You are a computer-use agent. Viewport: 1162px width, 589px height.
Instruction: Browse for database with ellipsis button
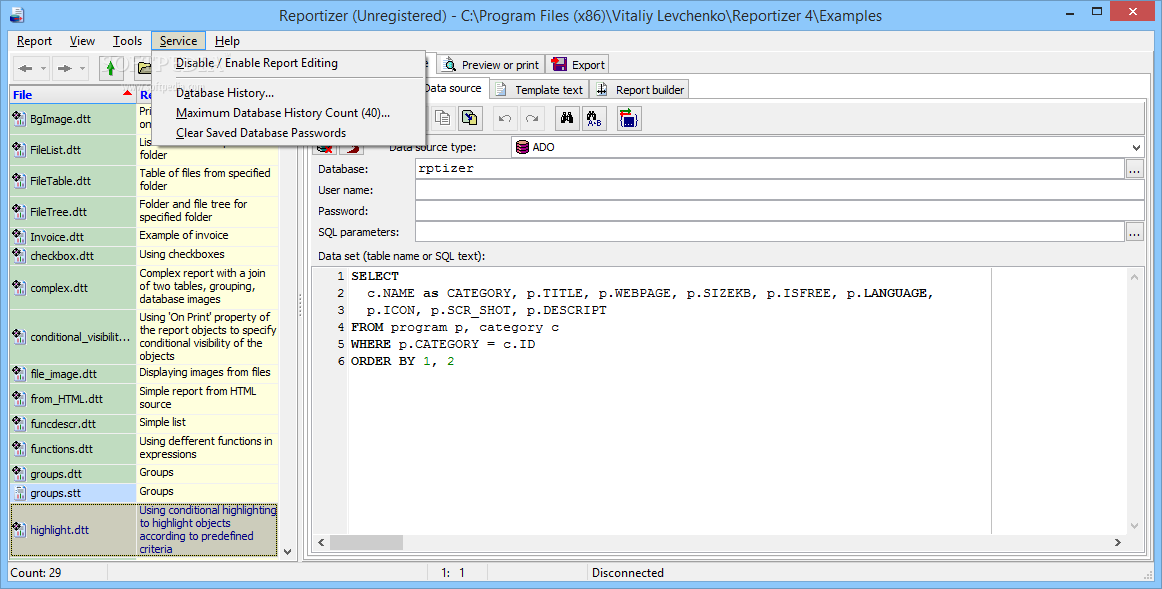point(1135,170)
